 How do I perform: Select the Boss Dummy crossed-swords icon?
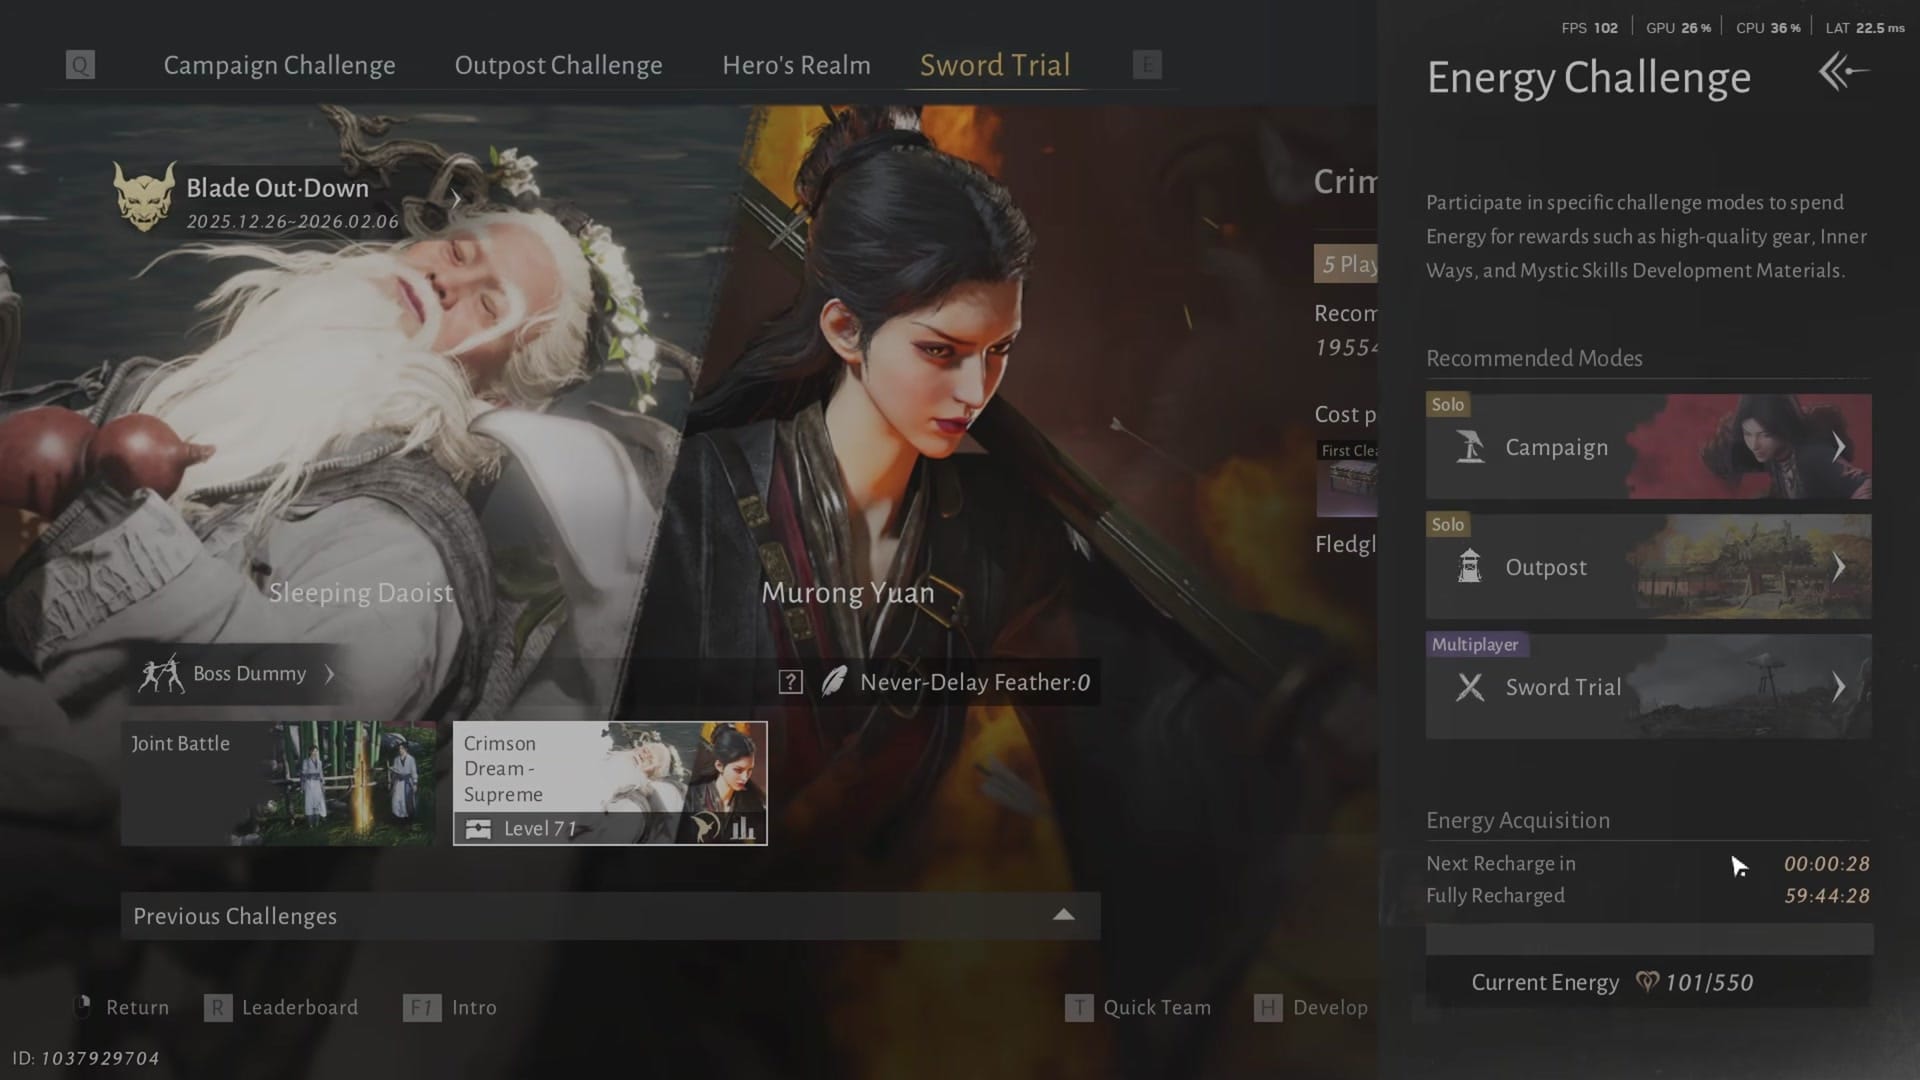162,673
